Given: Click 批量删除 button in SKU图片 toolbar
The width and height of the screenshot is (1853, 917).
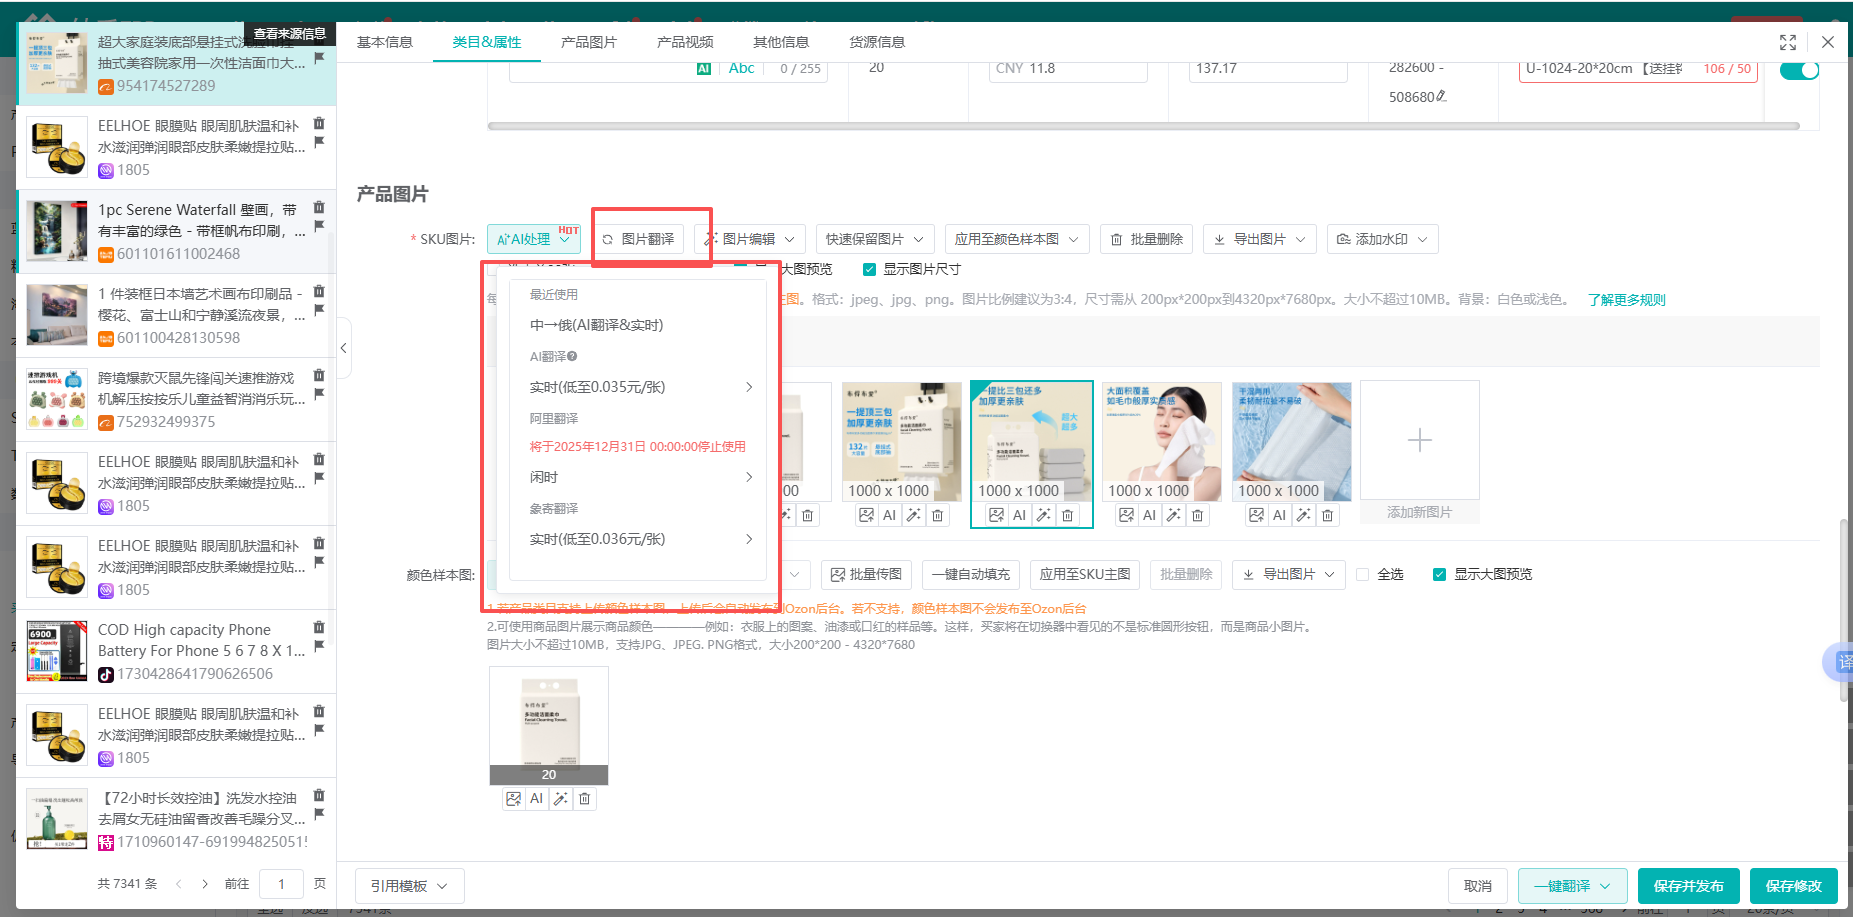Looking at the screenshot, I should 1147,239.
